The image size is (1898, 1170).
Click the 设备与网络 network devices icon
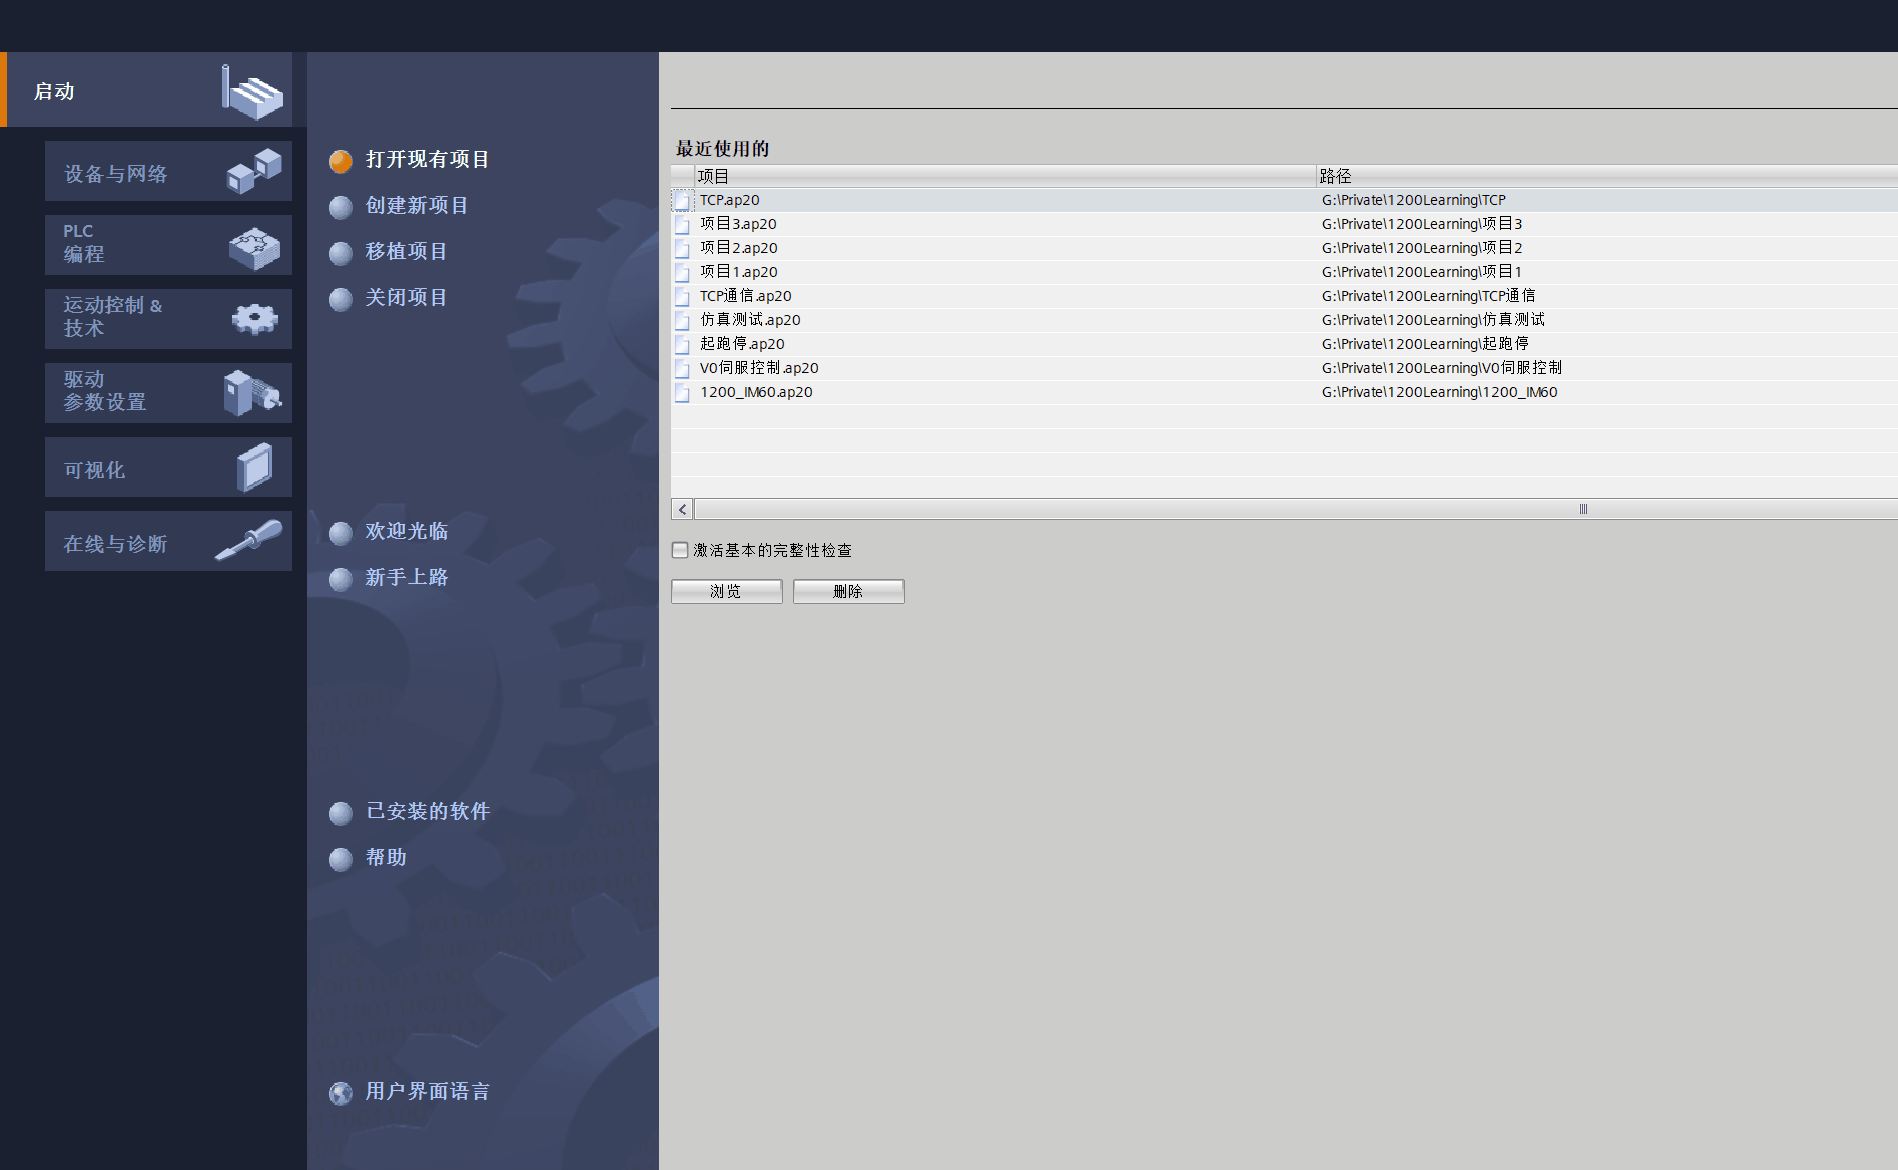(254, 171)
